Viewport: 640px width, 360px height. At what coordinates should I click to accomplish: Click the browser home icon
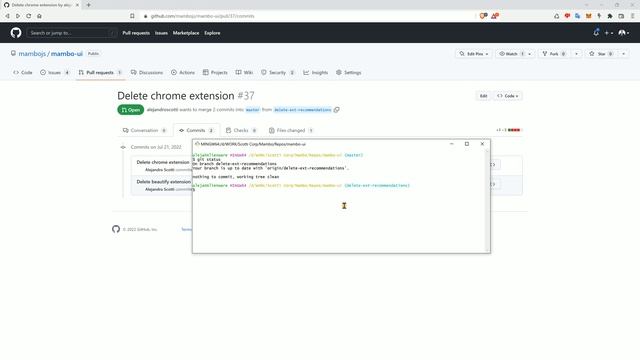39,16
